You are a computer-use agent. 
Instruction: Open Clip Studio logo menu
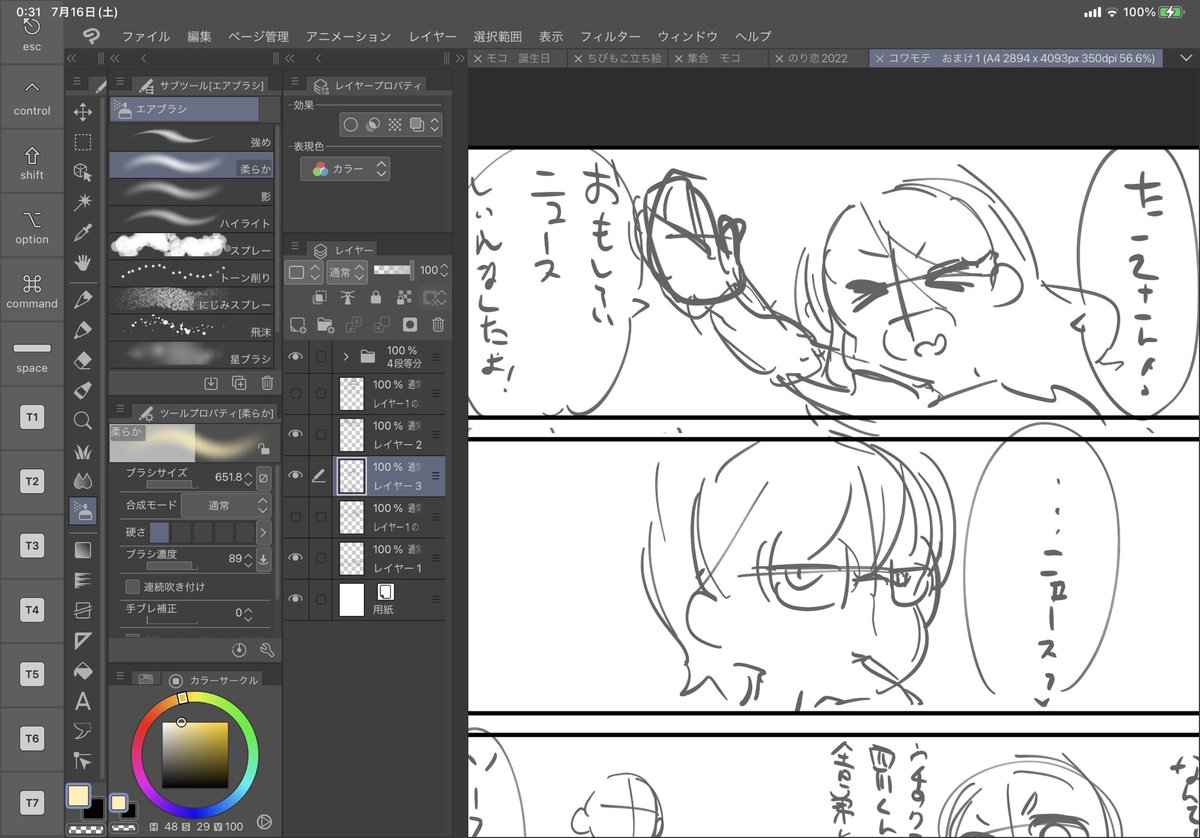tap(92, 36)
